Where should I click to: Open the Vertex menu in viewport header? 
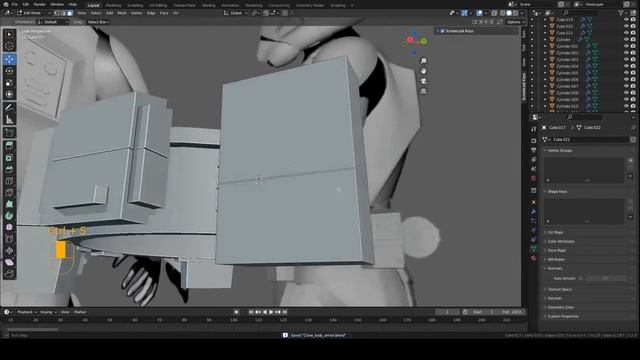[136, 13]
